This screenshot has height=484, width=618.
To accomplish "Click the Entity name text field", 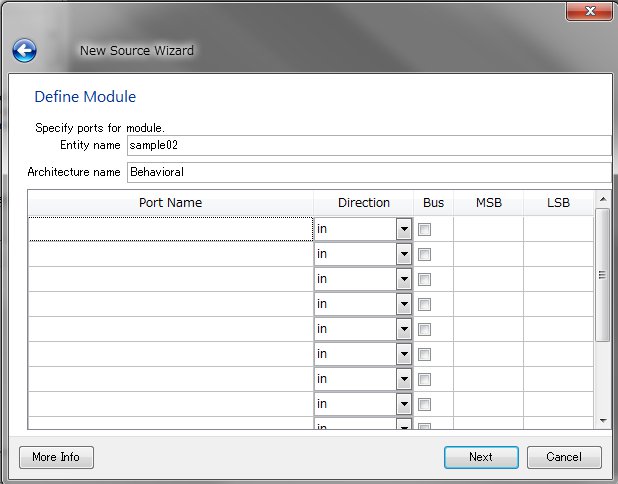I will coord(368,146).
